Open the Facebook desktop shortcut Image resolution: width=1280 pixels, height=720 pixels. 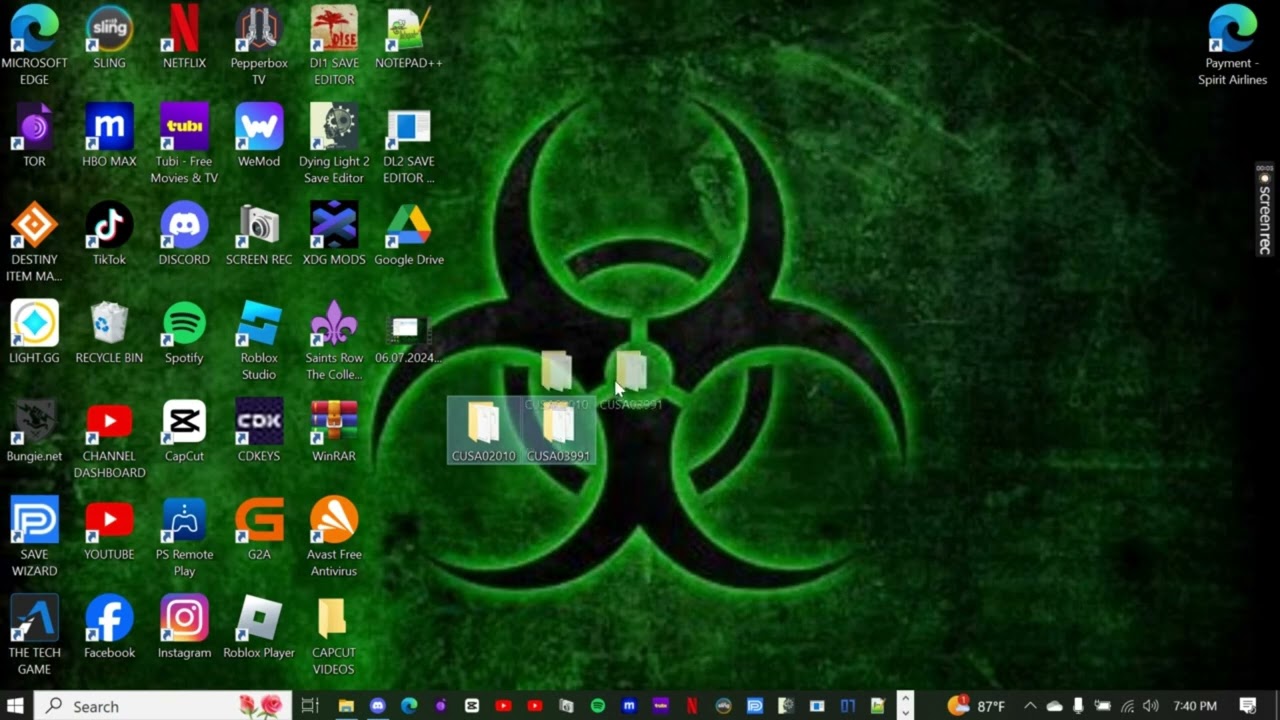[109, 627]
